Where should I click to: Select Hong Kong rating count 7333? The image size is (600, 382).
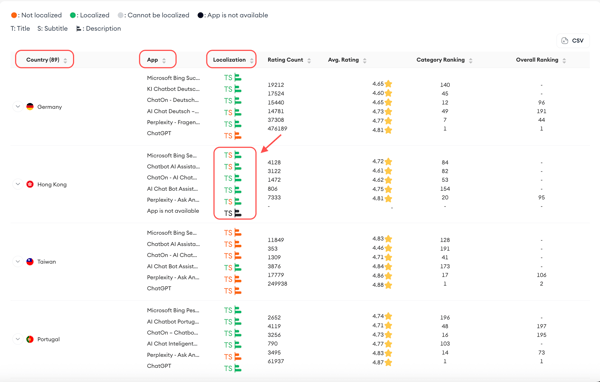(x=274, y=198)
